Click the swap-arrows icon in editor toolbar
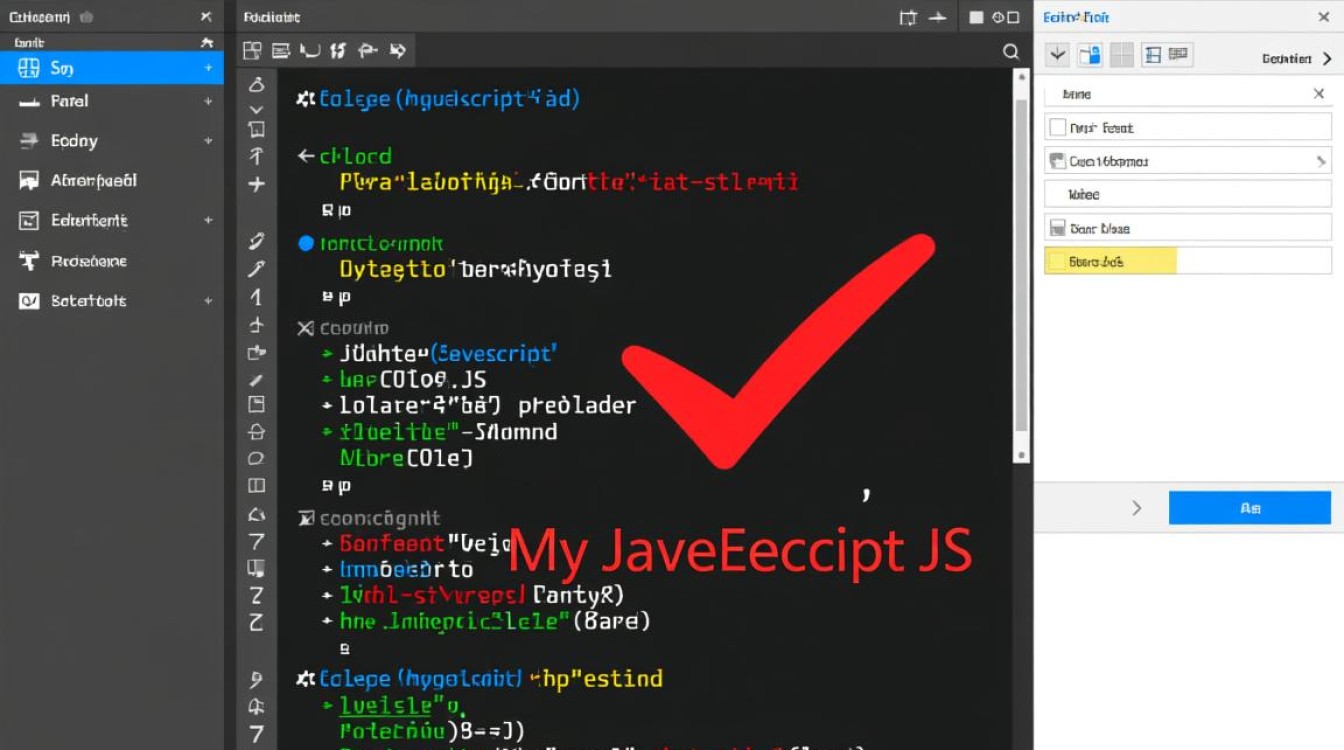The width and height of the screenshot is (1344, 750). coord(338,51)
